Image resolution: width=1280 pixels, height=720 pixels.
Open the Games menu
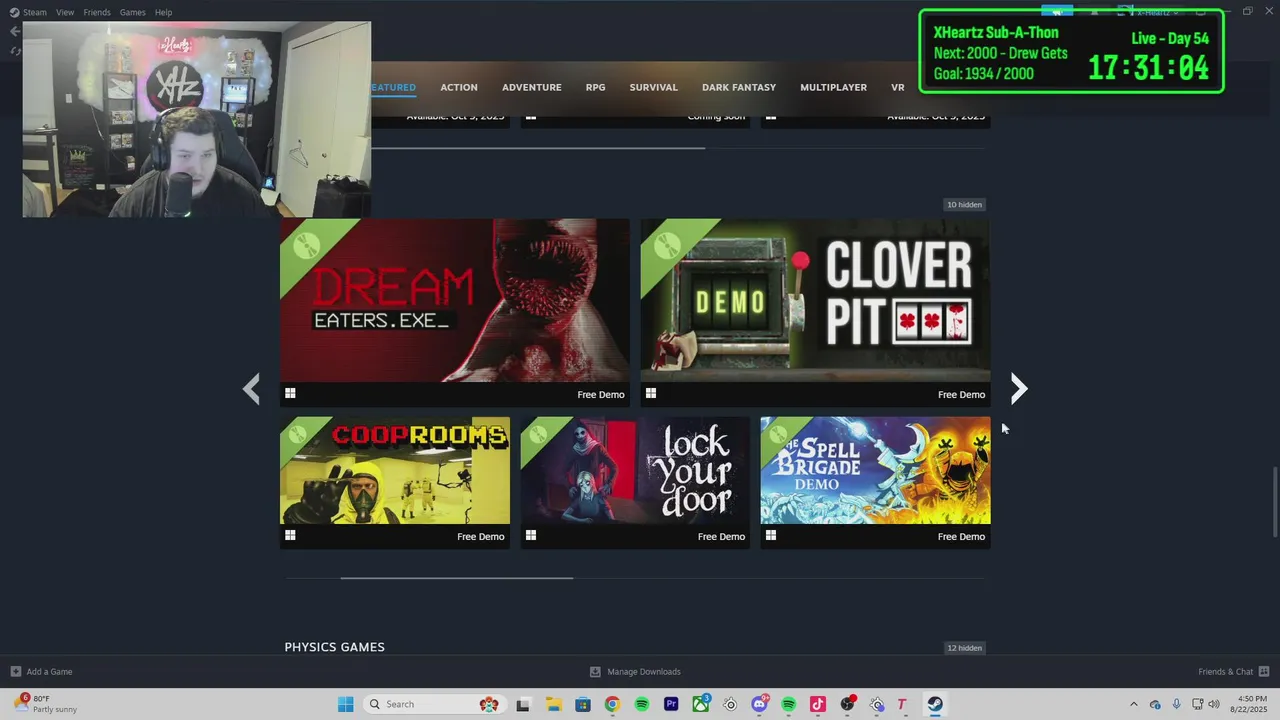[x=132, y=12]
